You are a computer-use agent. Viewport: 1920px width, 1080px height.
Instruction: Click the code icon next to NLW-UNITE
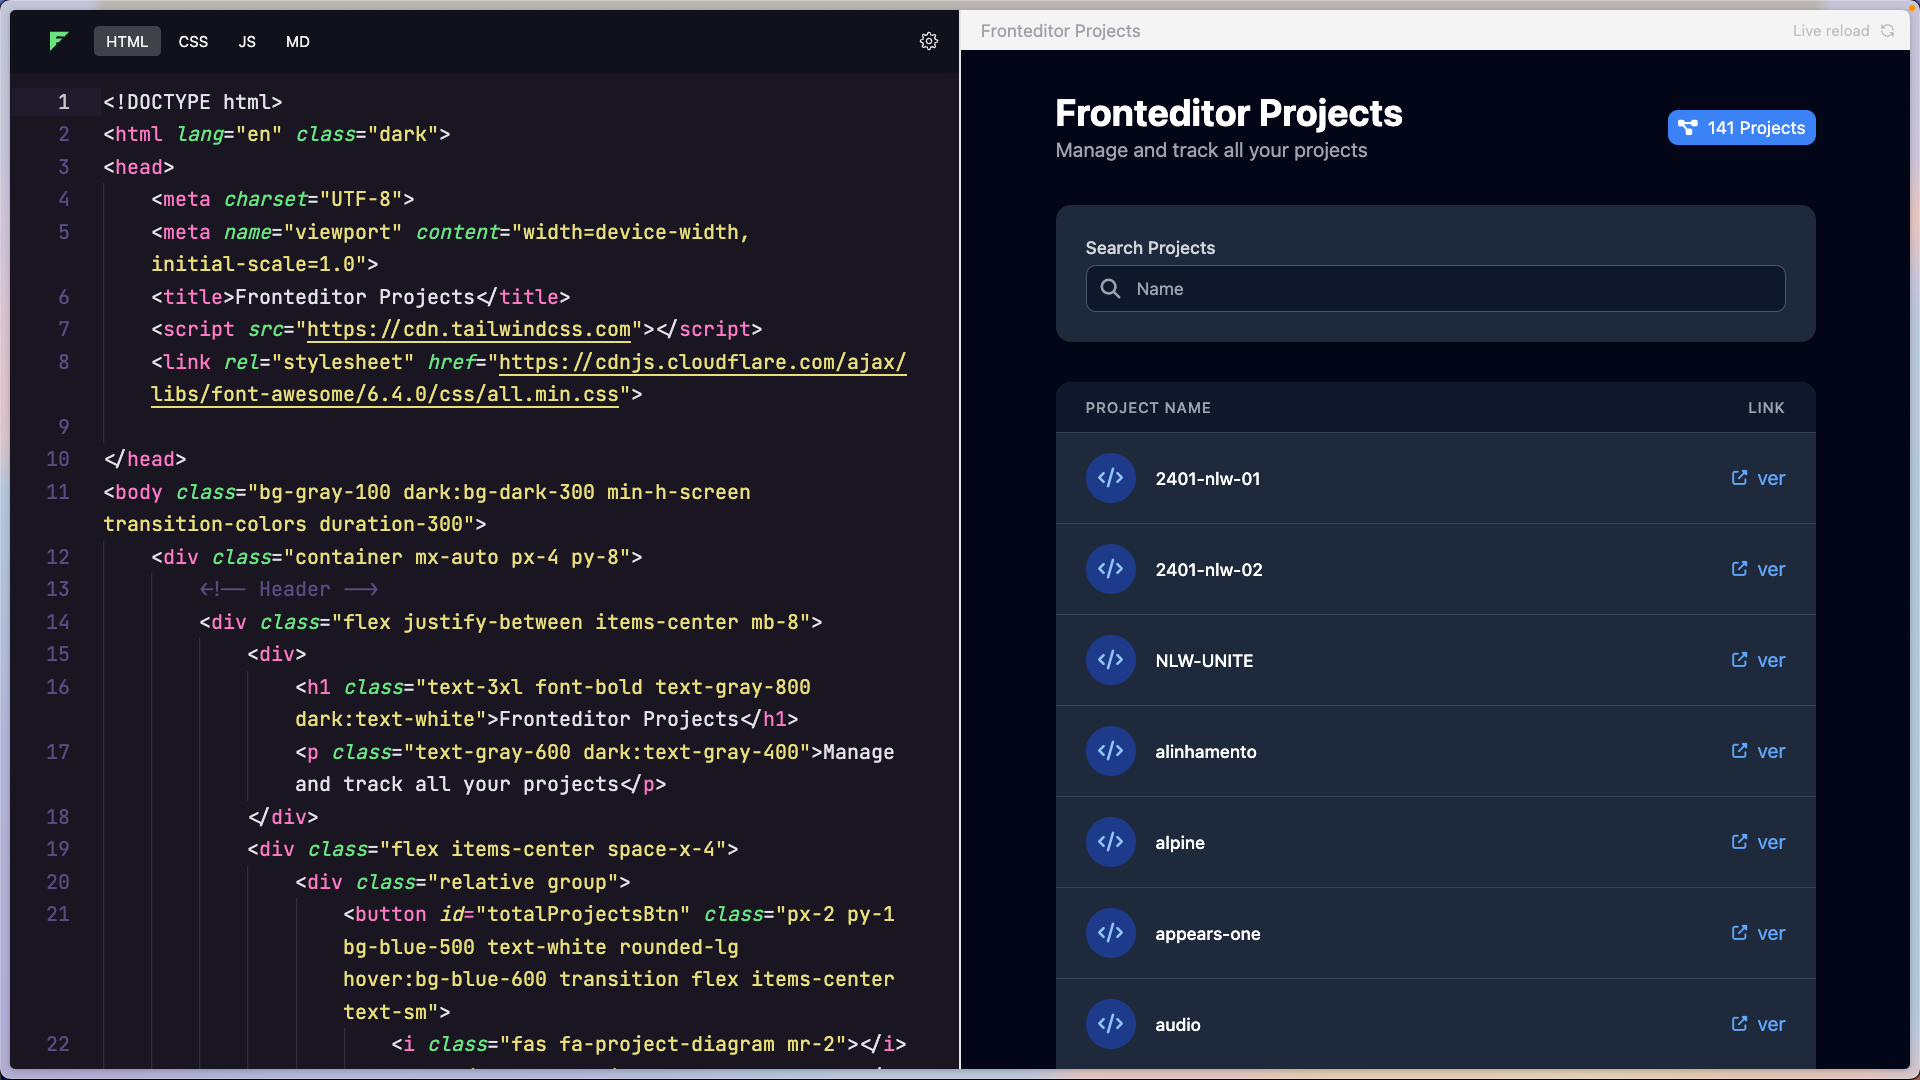(x=1110, y=660)
